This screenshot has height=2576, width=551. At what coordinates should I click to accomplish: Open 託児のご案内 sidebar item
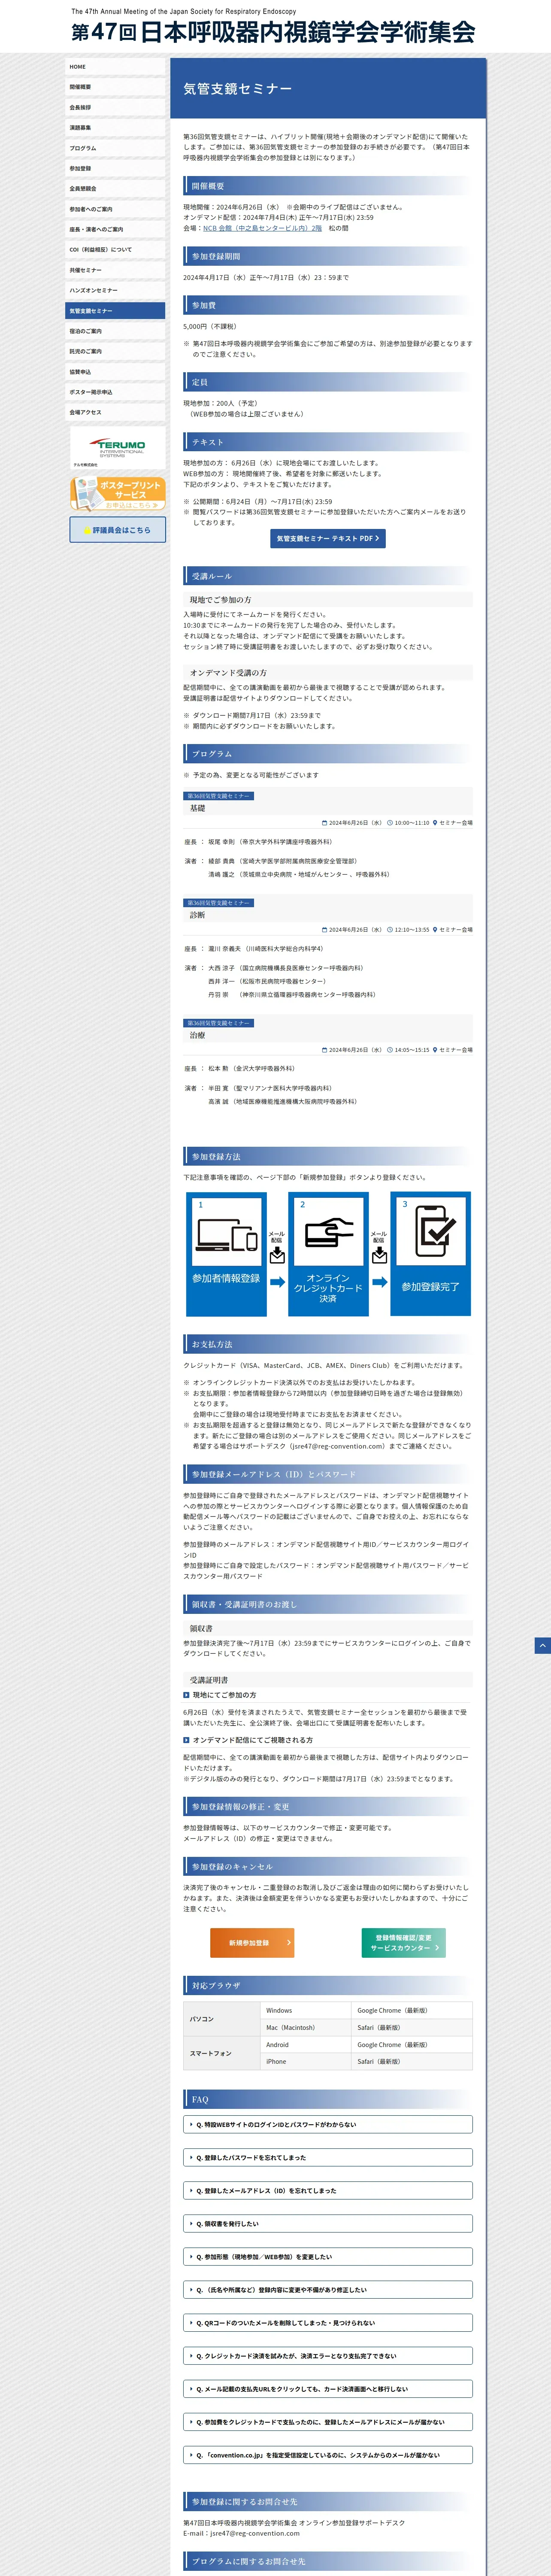click(x=115, y=351)
